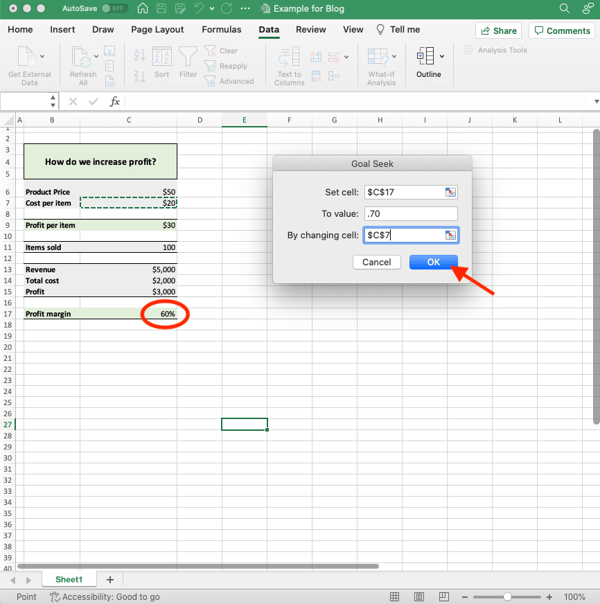Open the Formulas ribbon tab
This screenshot has width=600, height=604.
(221, 30)
